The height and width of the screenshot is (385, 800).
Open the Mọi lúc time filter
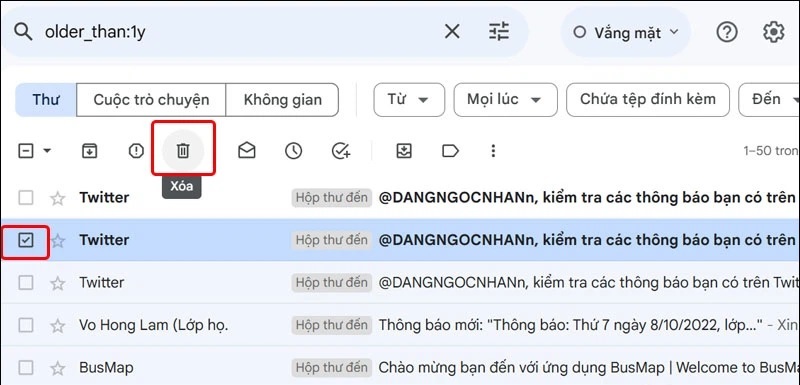[506, 99]
